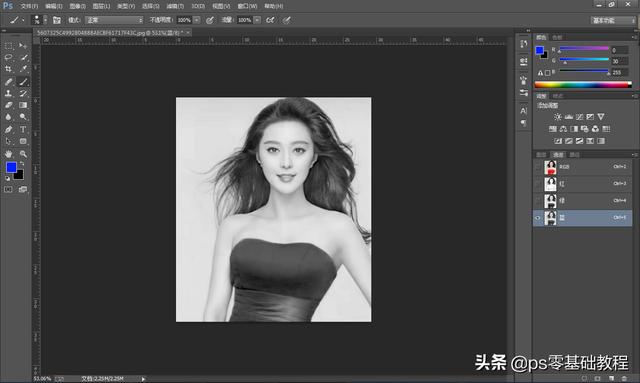Select the Hand tool
The width and height of the screenshot is (640, 383).
8,154
